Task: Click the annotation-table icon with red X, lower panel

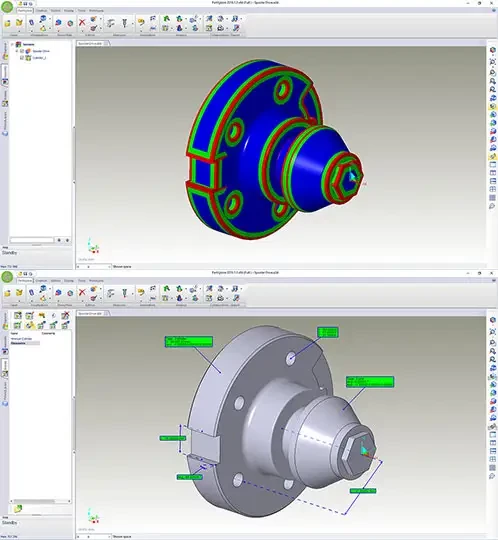Action: pyautogui.click(x=65, y=315)
